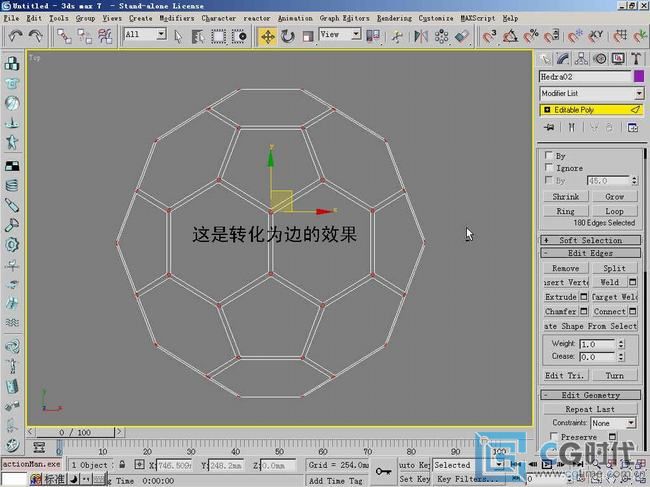650x487 pixels.
Task: Open the Graph Editors menu
Action: coord(344,18)
